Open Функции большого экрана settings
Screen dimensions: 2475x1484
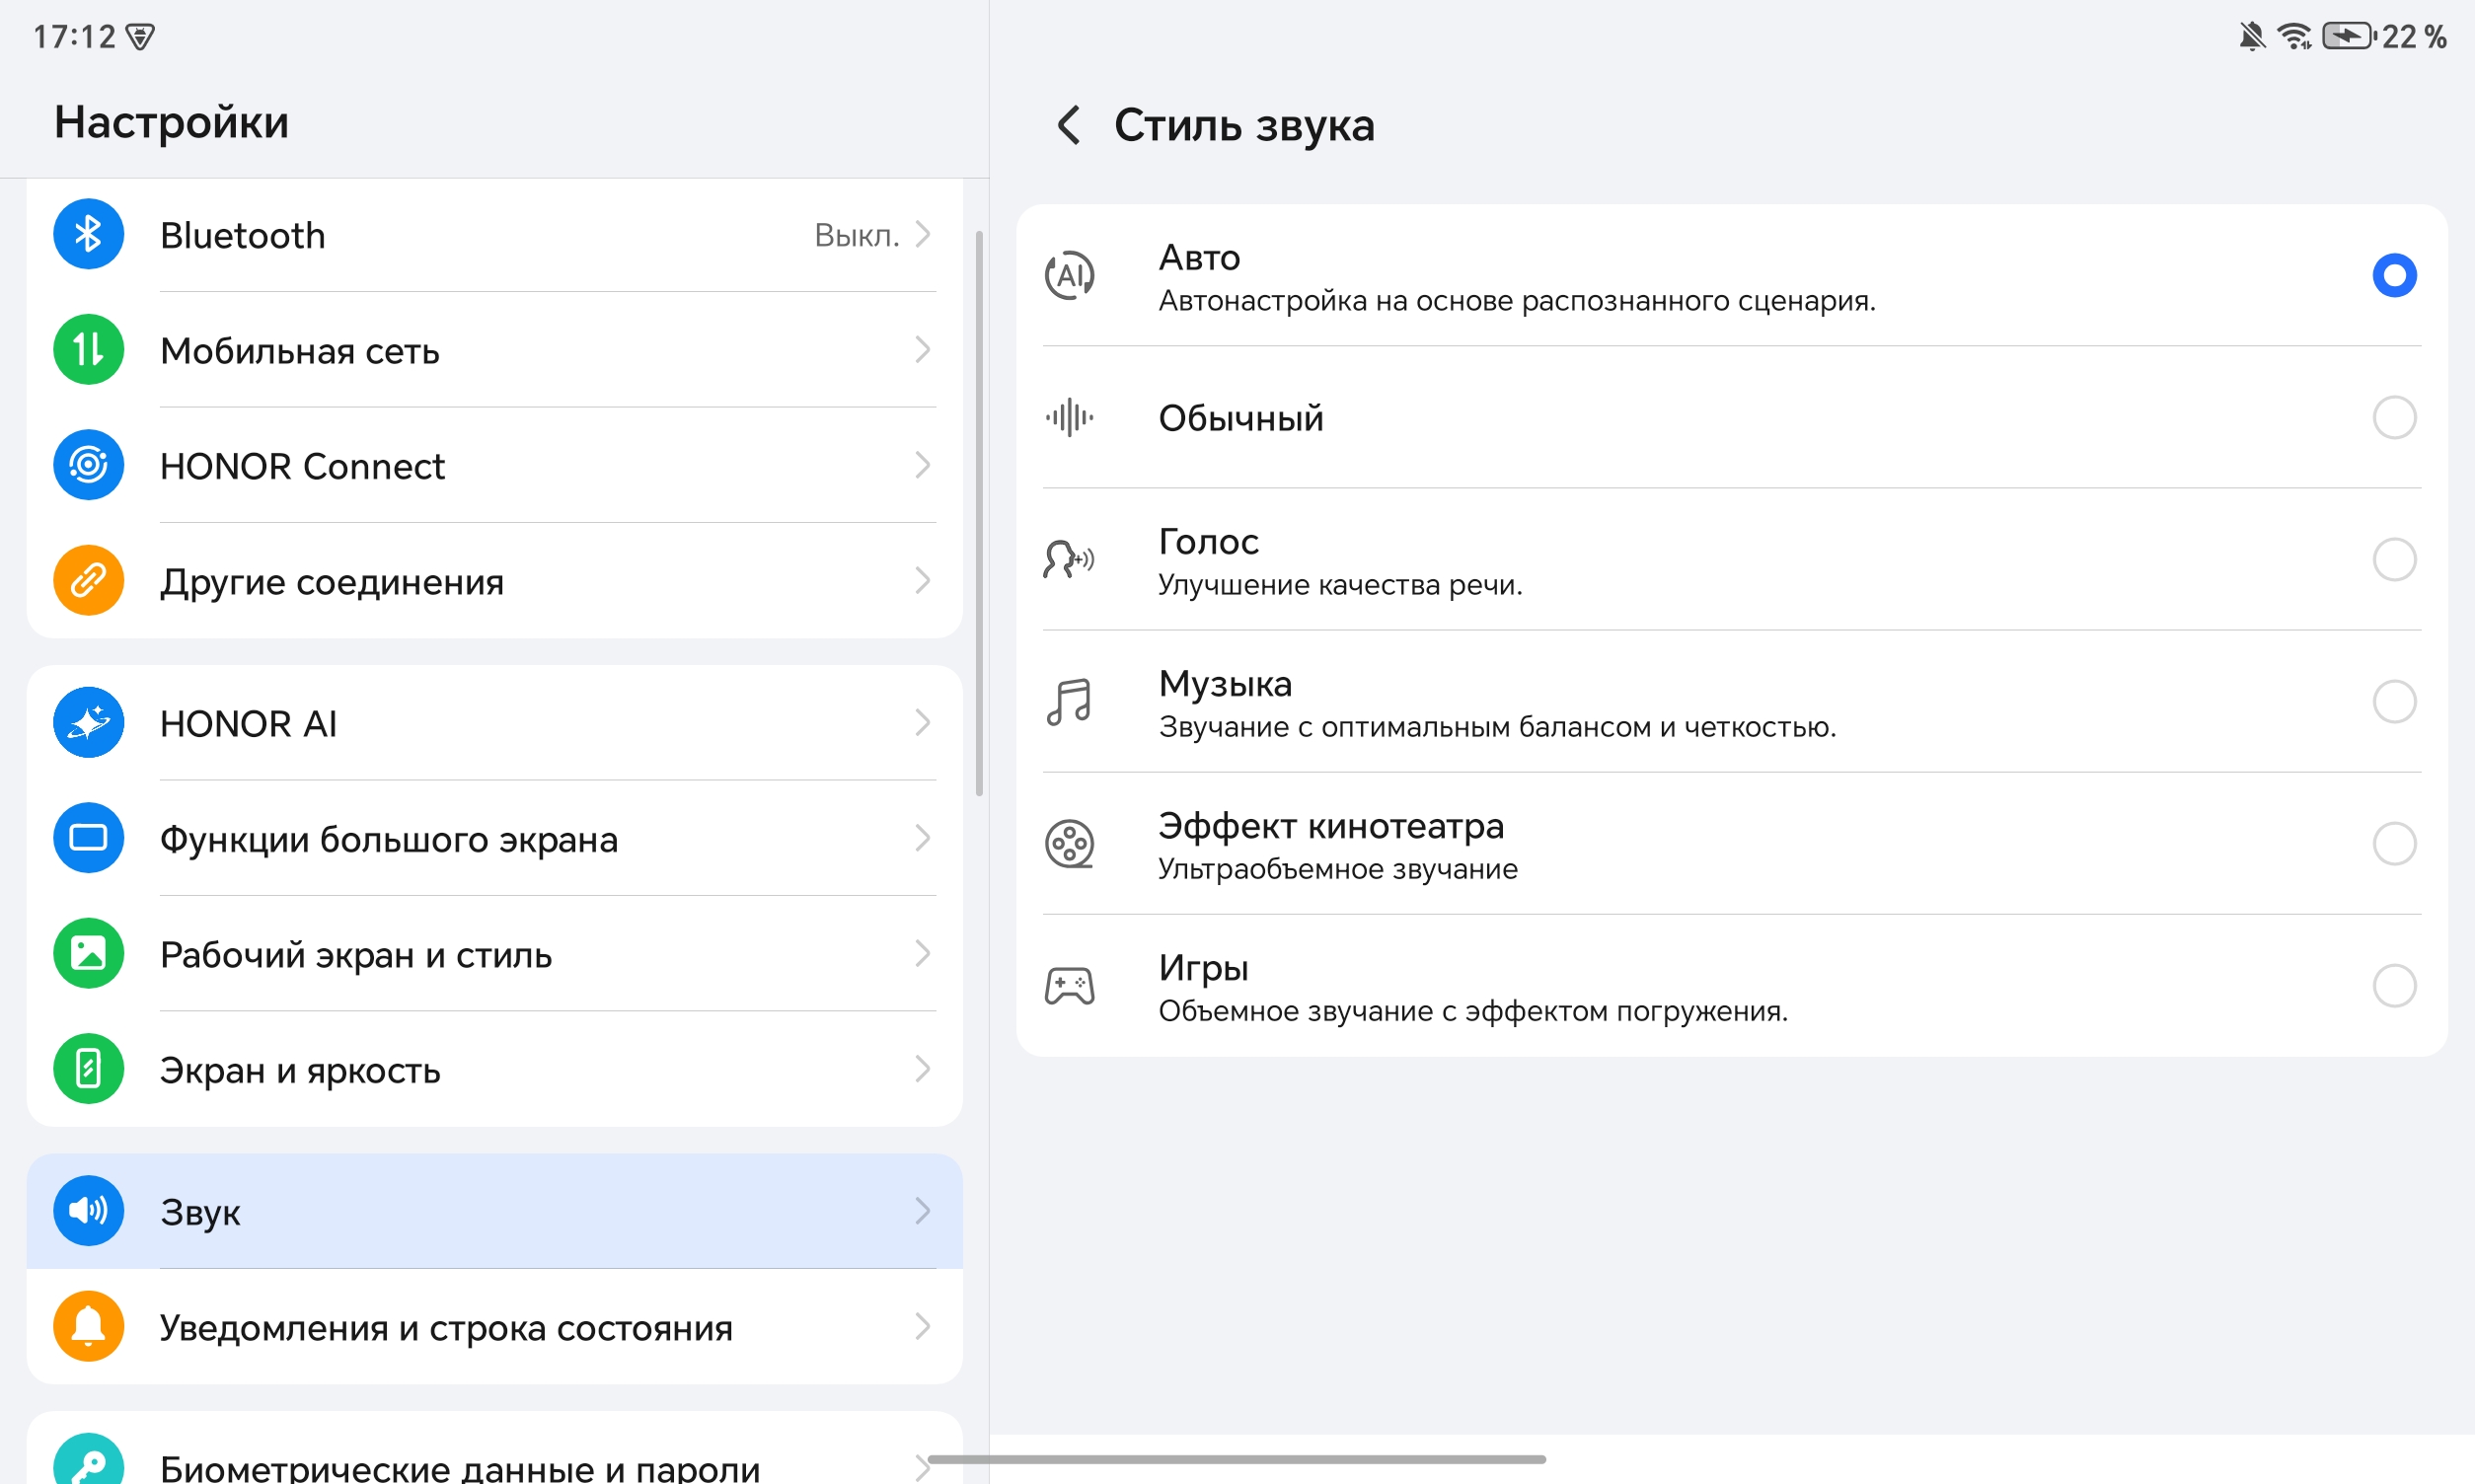pyautogui.click(x=495, y=838)
